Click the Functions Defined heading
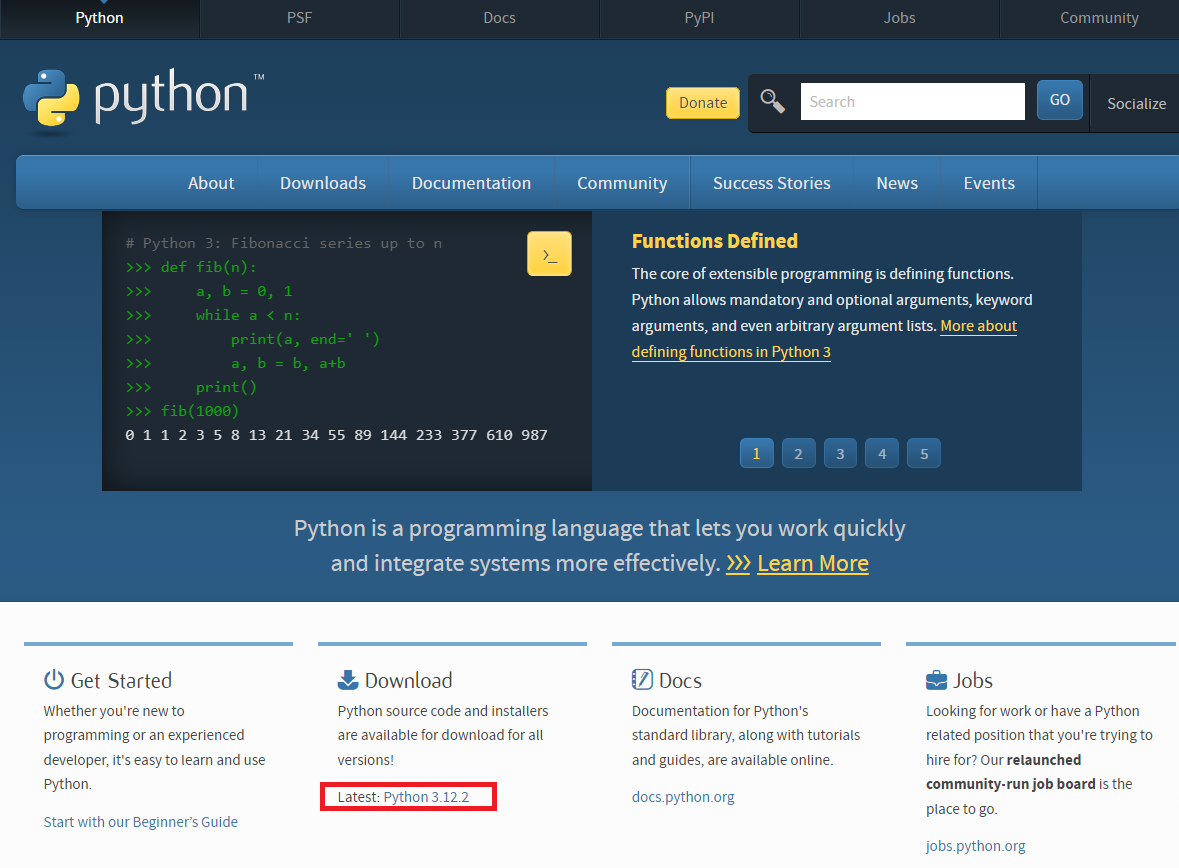Image resolution: width=1179 pixels, height=868 pixels. coord(714,241)
